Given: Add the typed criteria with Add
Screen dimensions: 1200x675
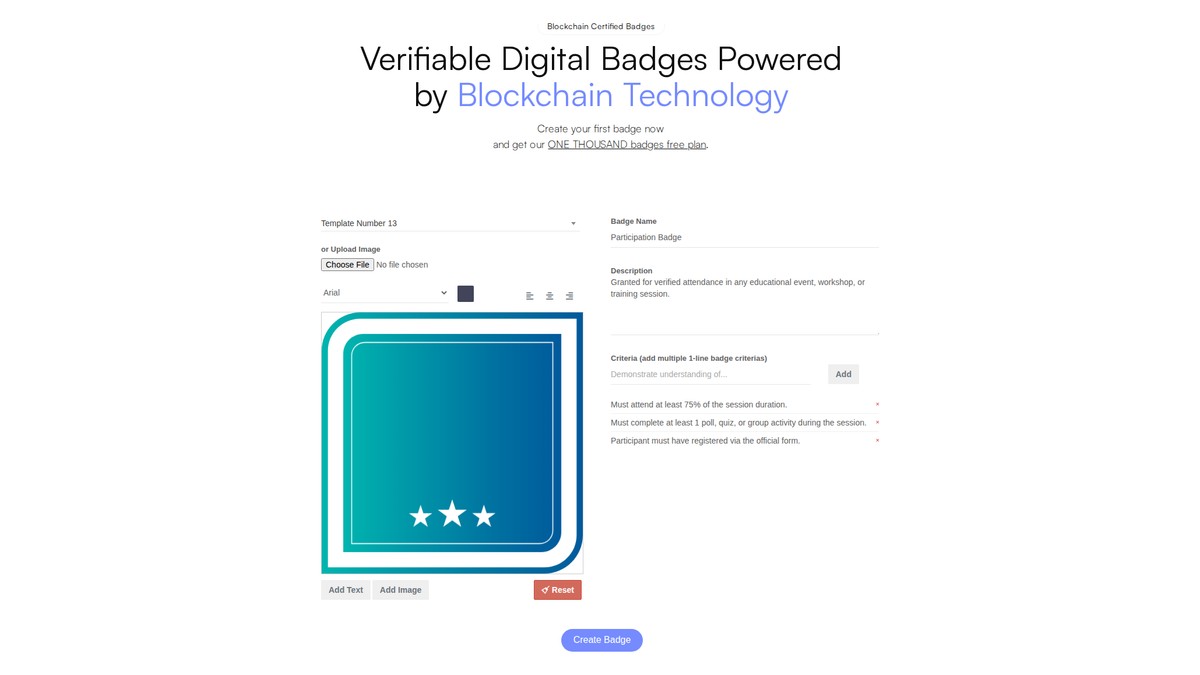Looking at the screenshot, I should click(843, 374).
